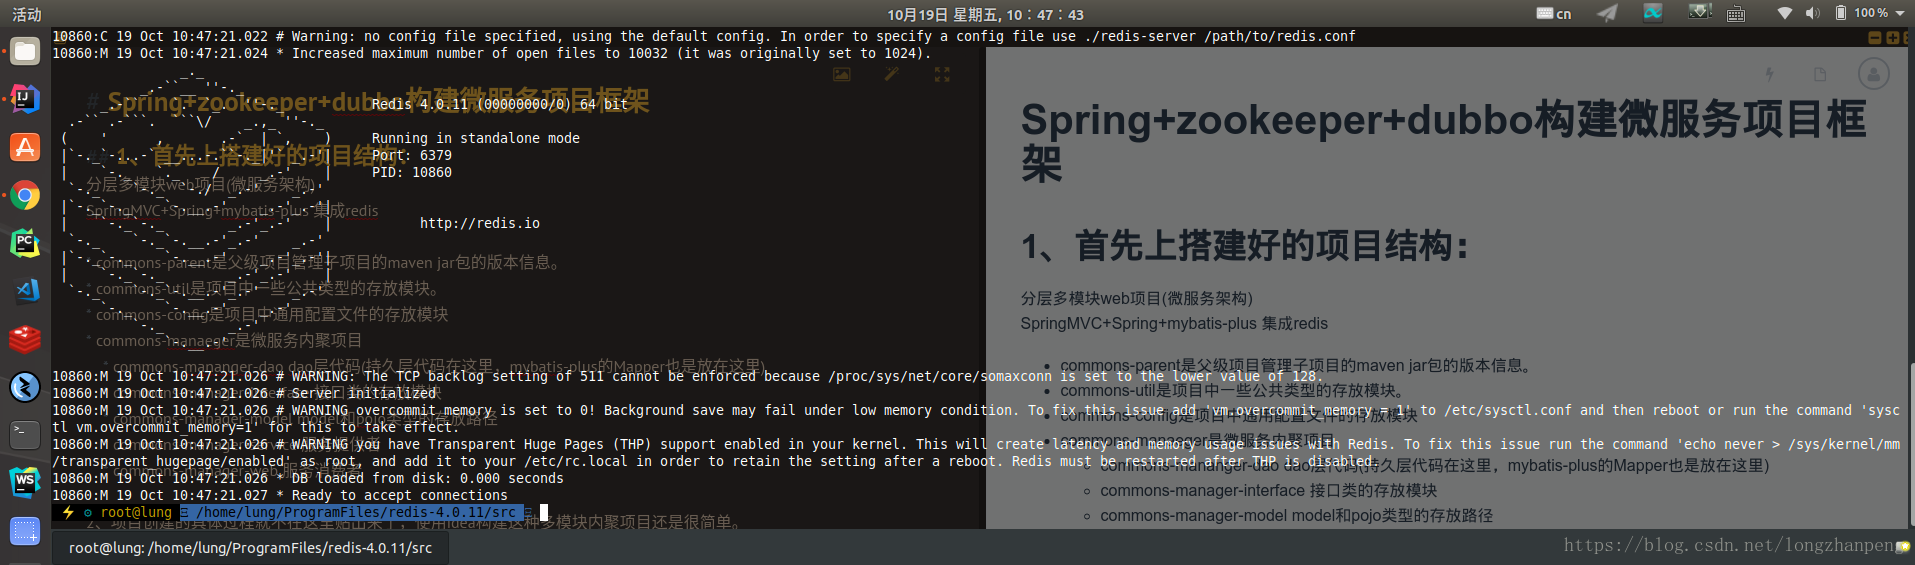Open the user profile avatar icon

1873,74
